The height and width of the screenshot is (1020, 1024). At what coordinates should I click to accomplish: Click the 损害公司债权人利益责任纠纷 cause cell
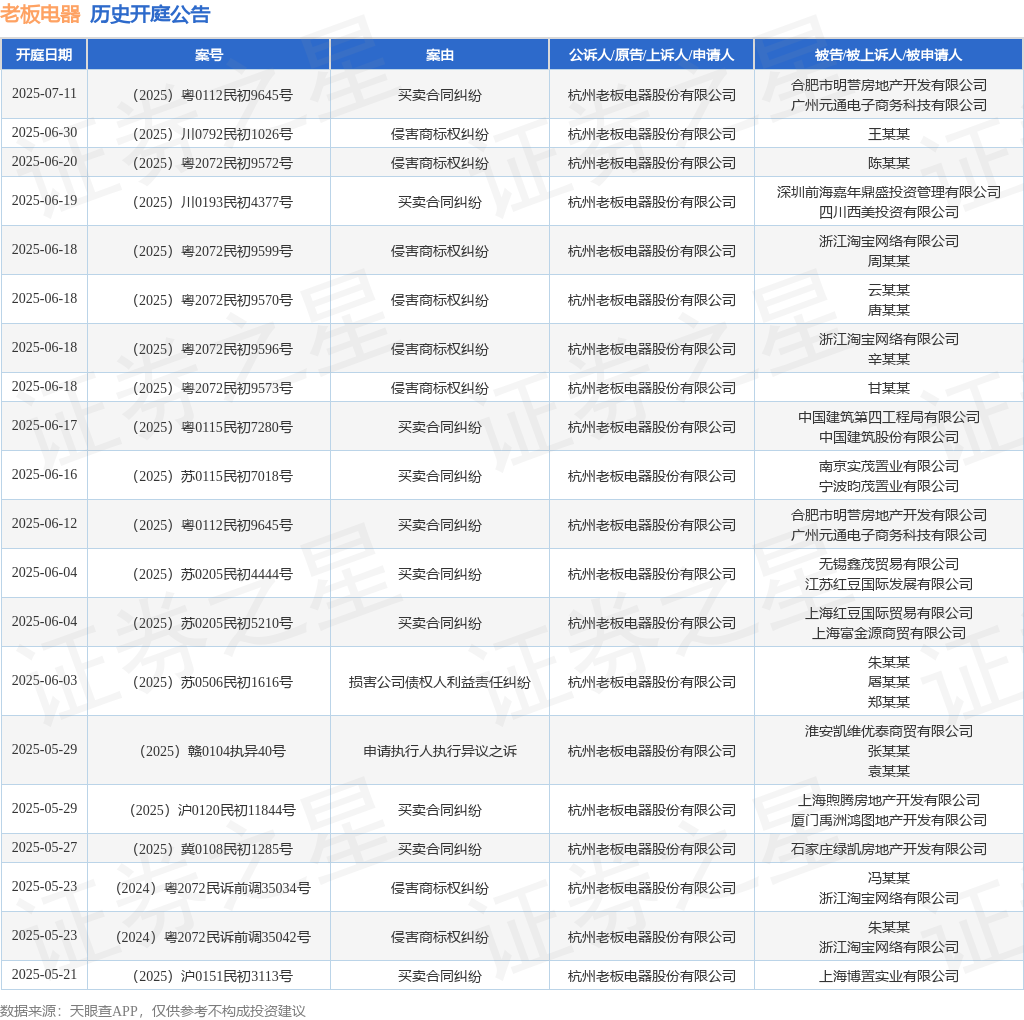[440, 682]
